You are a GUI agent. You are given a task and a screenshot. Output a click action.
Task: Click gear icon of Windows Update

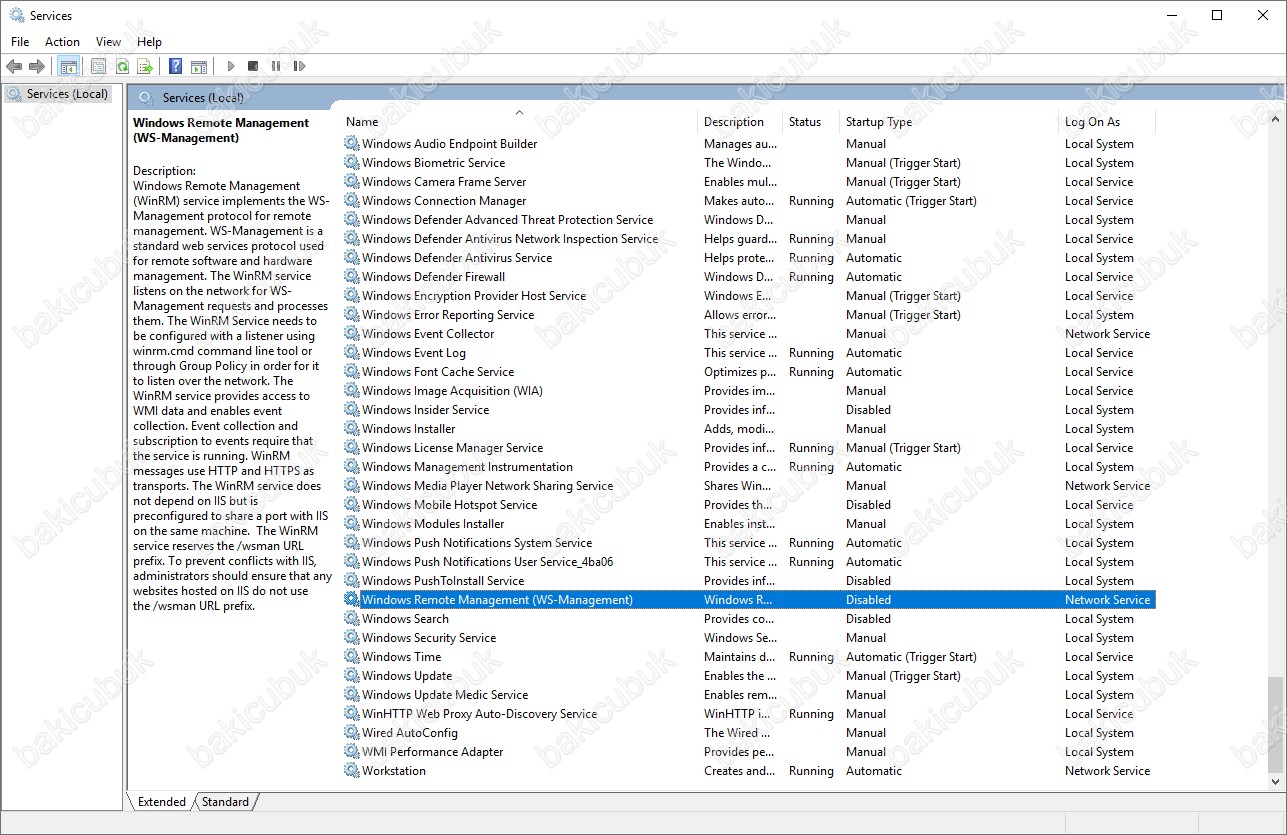[351, 676]
